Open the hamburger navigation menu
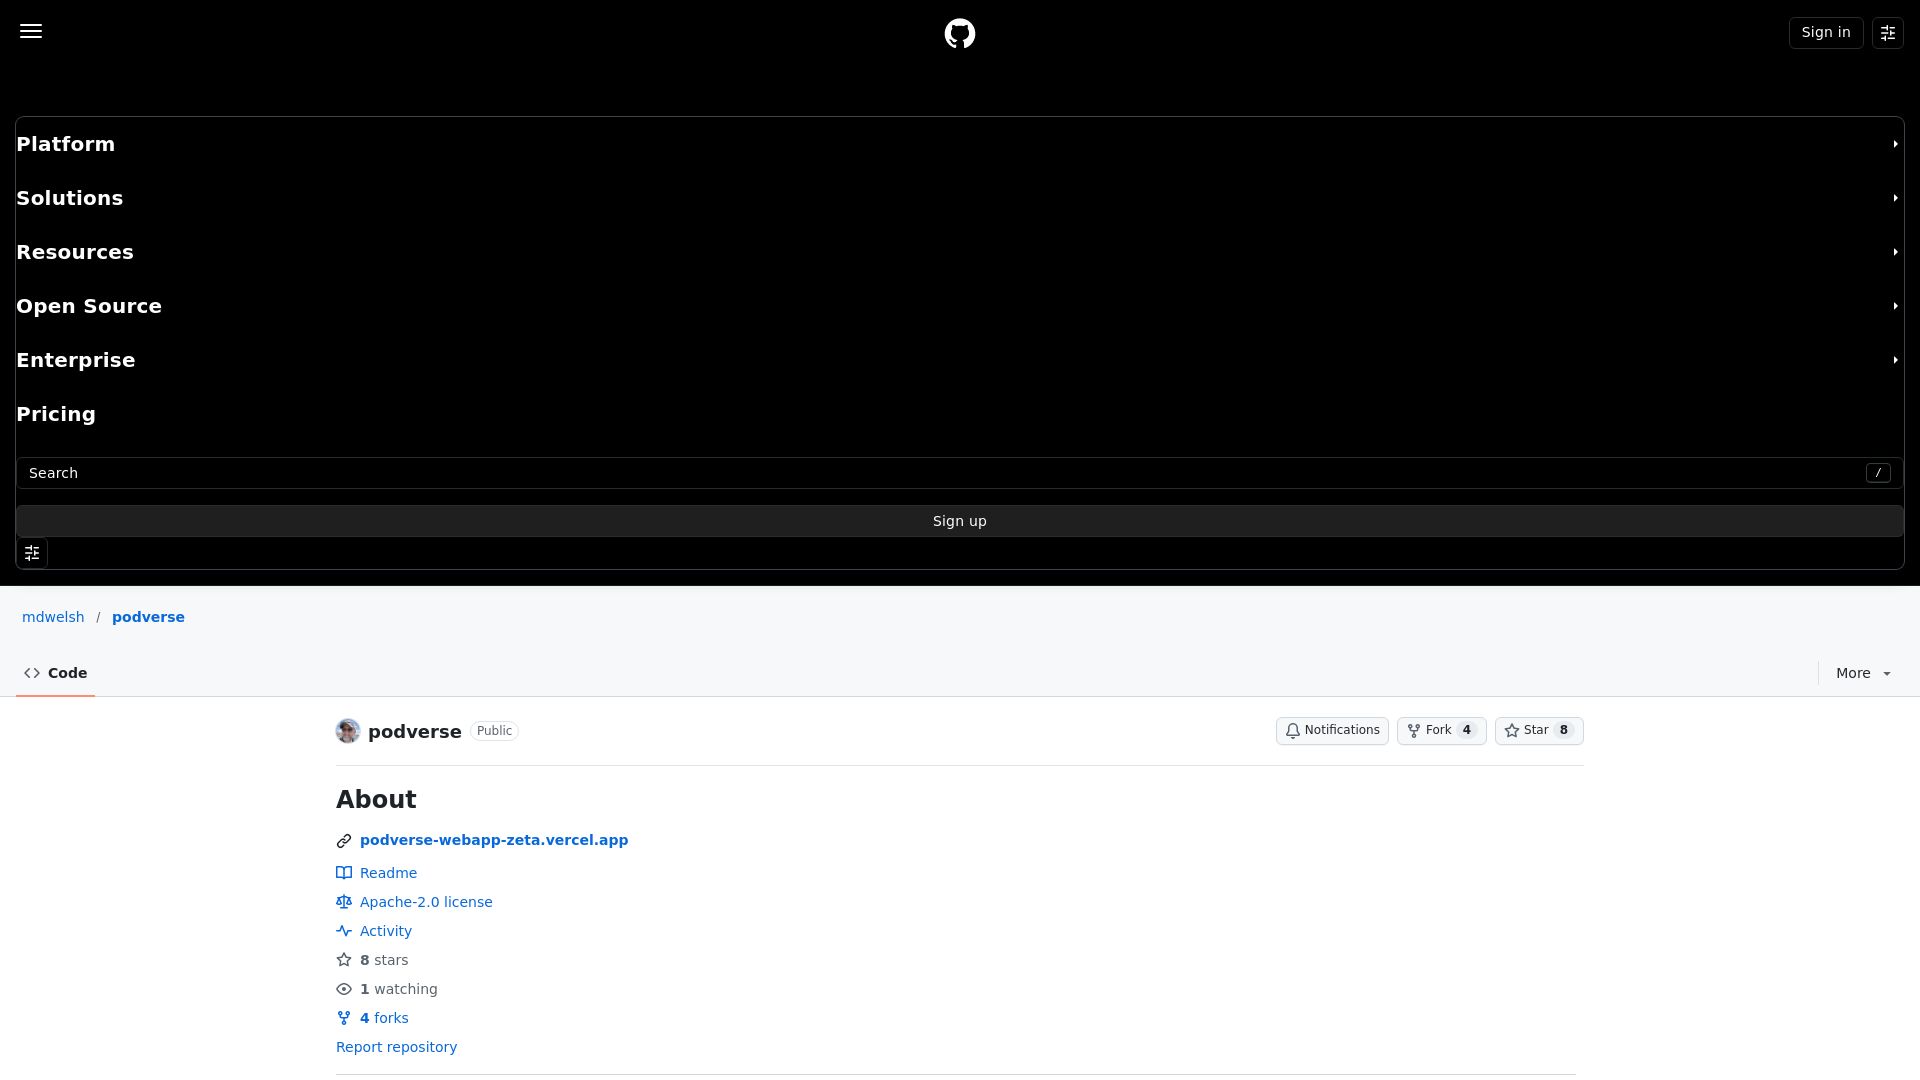1920x1080 pixels. [31, 31]
